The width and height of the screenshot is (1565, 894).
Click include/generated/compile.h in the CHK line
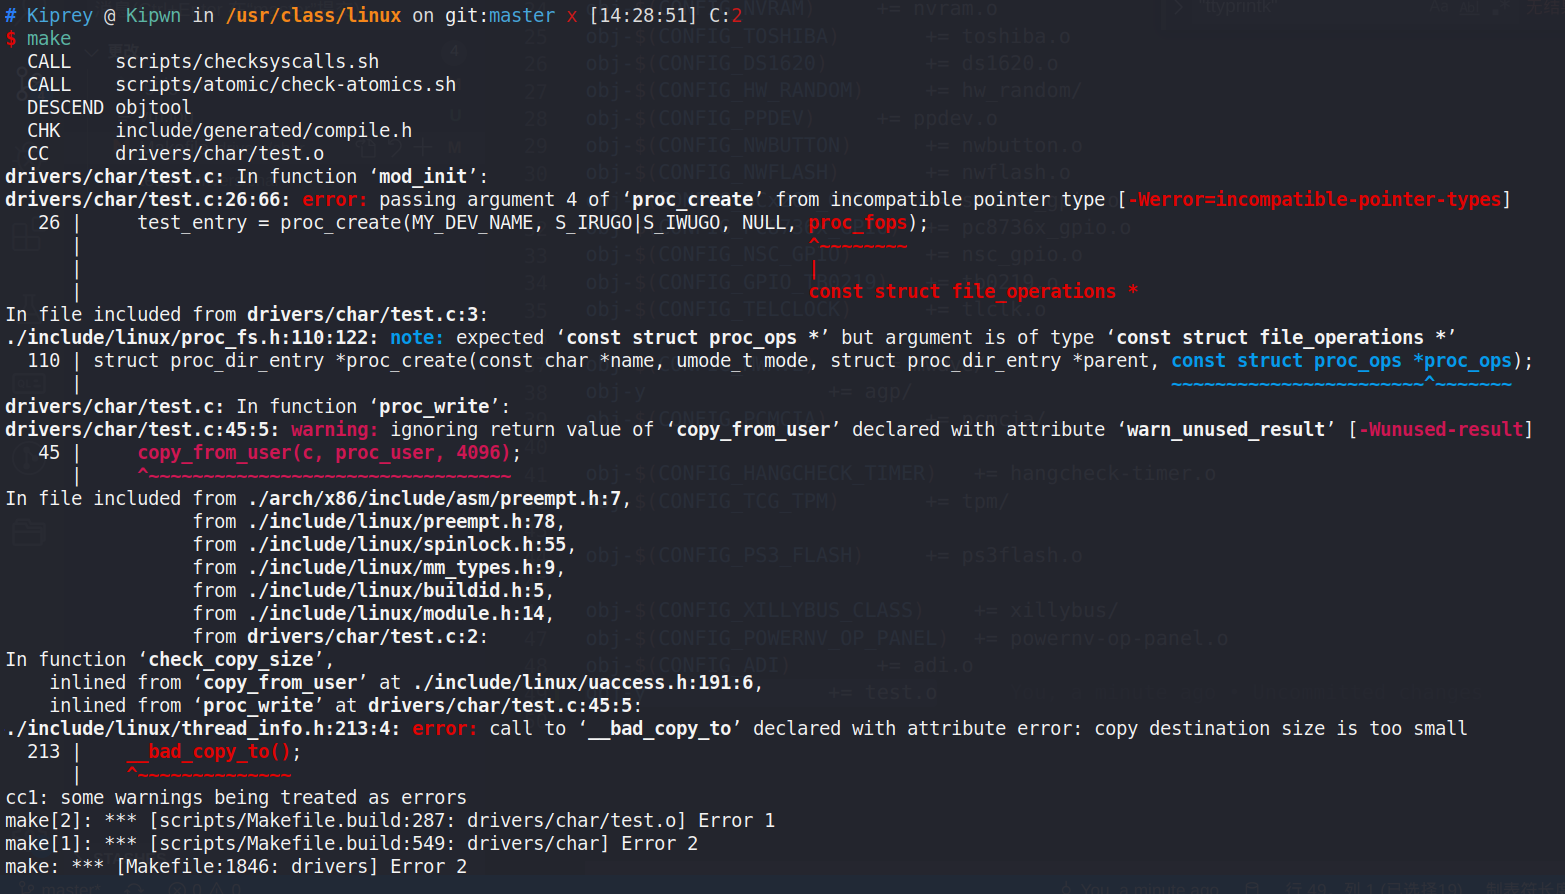(263, 131)
